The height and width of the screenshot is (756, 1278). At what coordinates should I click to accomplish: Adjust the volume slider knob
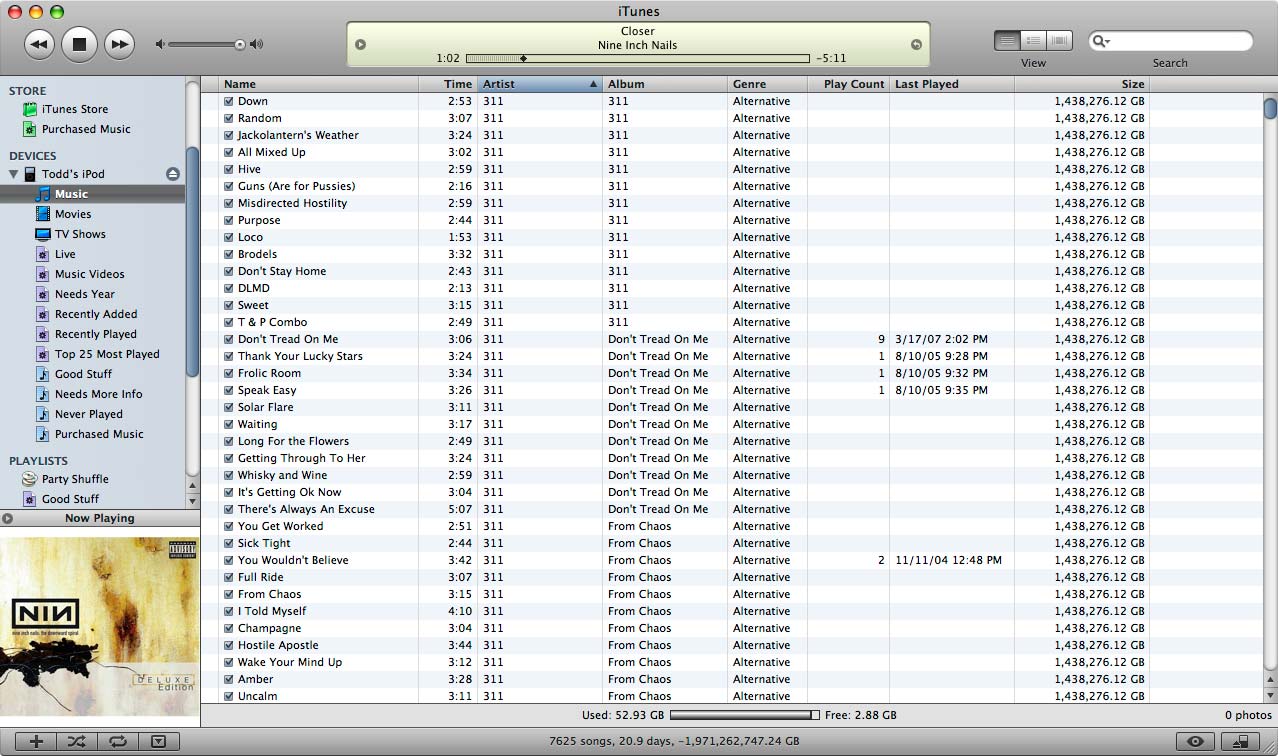pyautogui.click(x=240, y=44)
